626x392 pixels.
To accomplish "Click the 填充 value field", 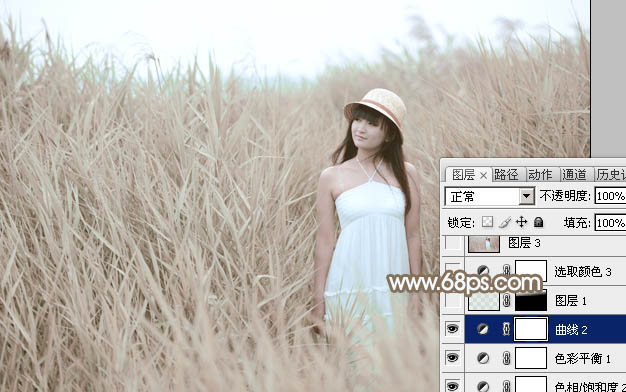I will point(610,223).
